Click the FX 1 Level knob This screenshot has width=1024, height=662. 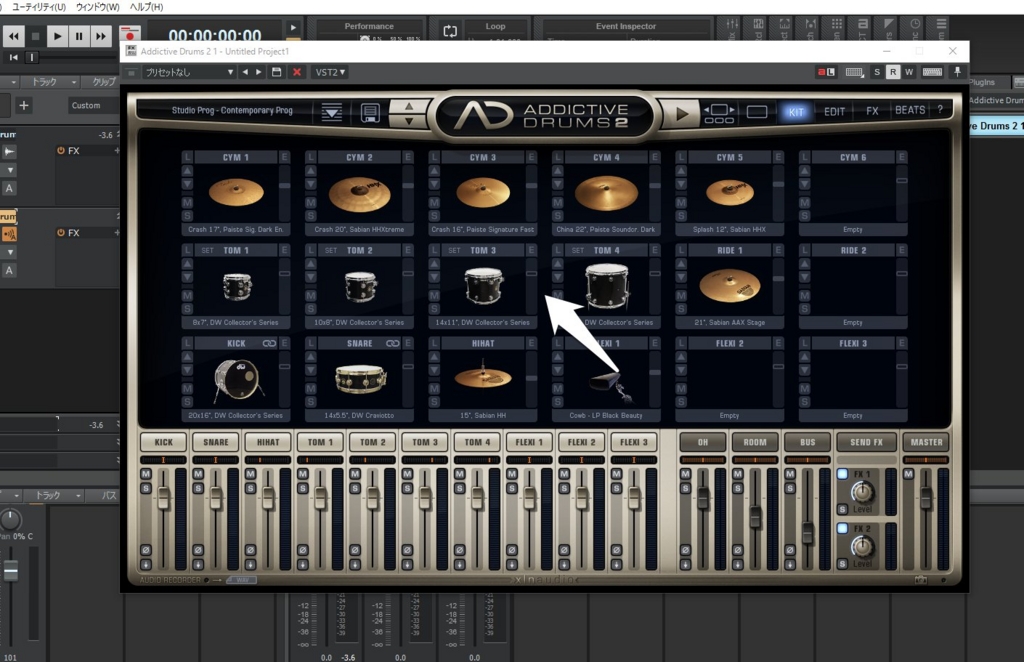862,492
